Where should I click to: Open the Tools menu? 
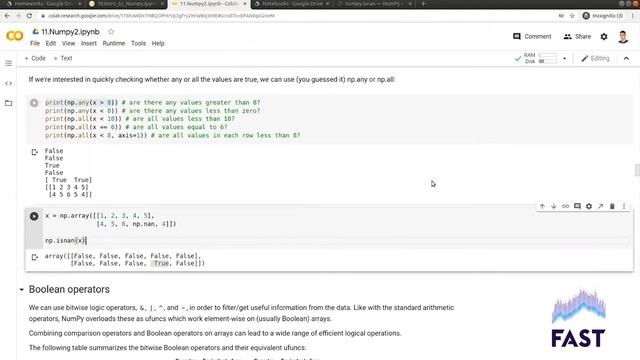(138, 43)
